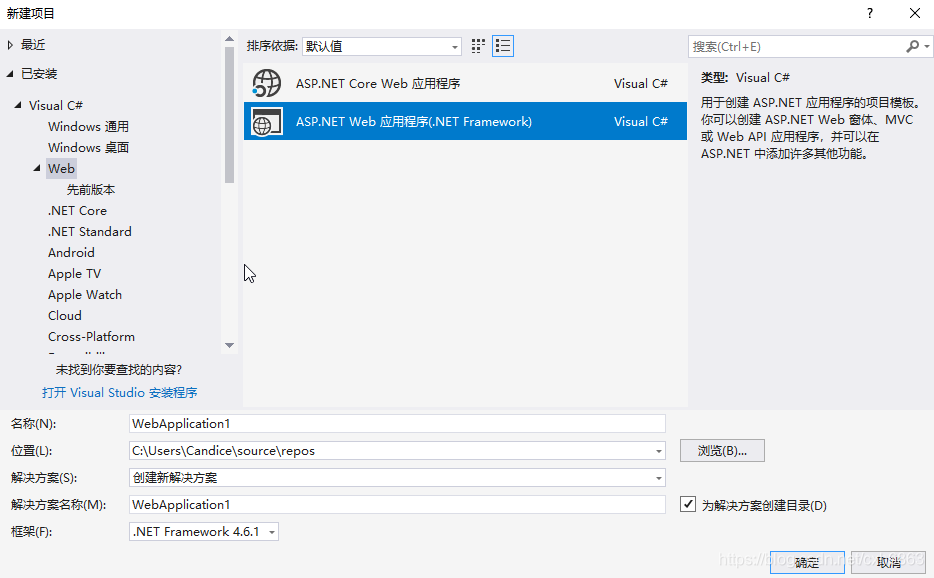Viewport: 934px width, 578px height.
Task: Click the tree scrollbar up arrow
Action: tap(229, 39)
